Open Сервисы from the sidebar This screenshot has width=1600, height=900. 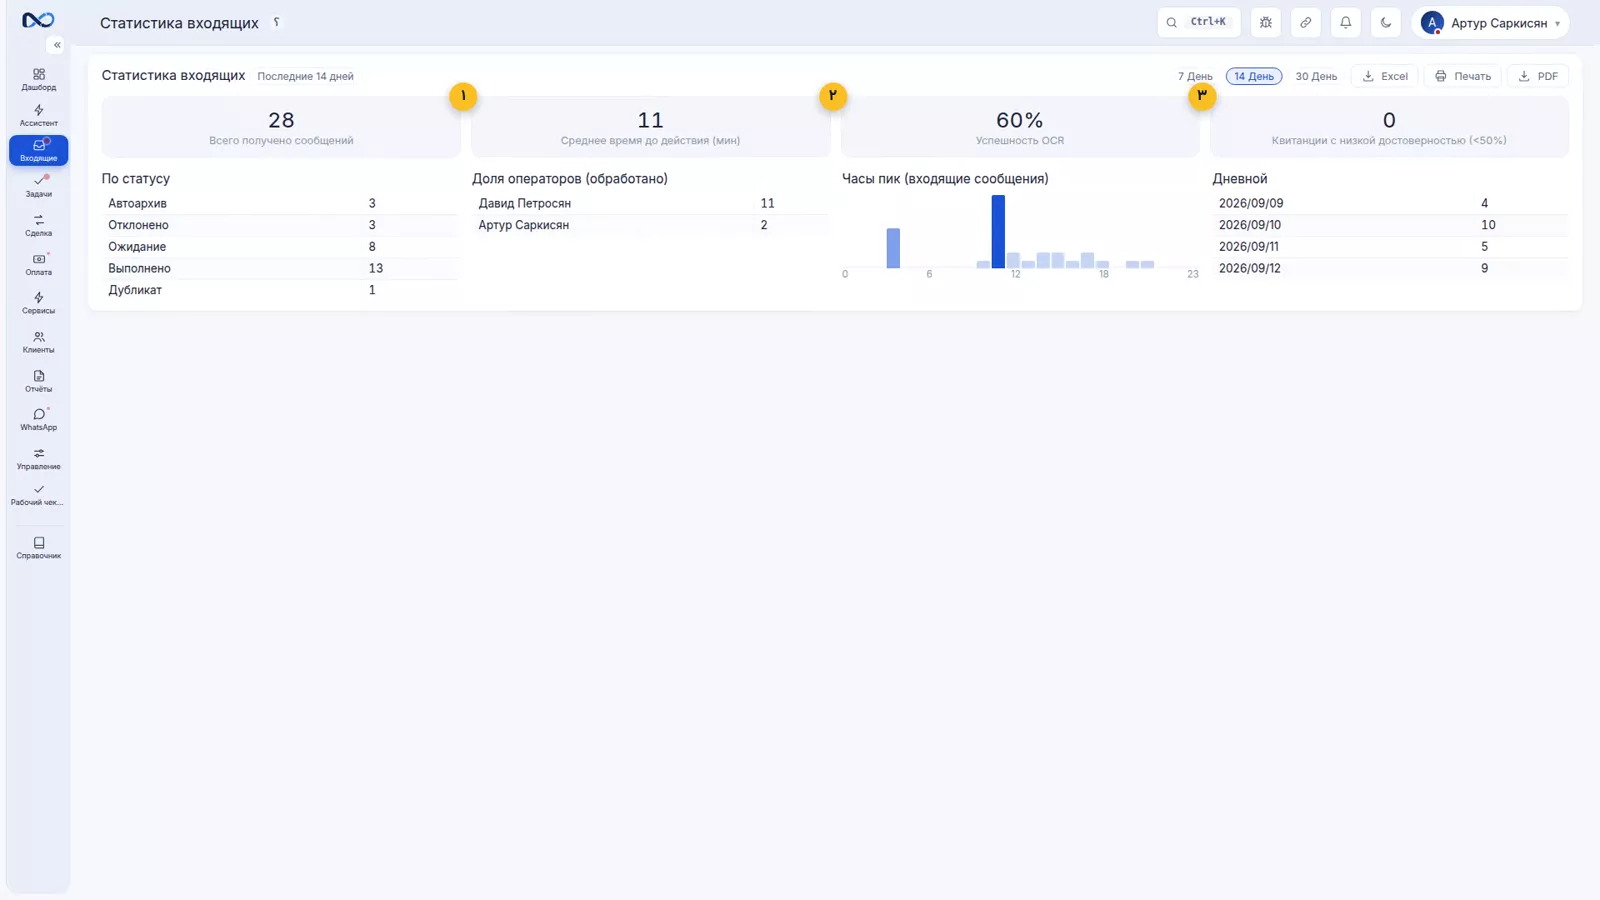(38, 303)
